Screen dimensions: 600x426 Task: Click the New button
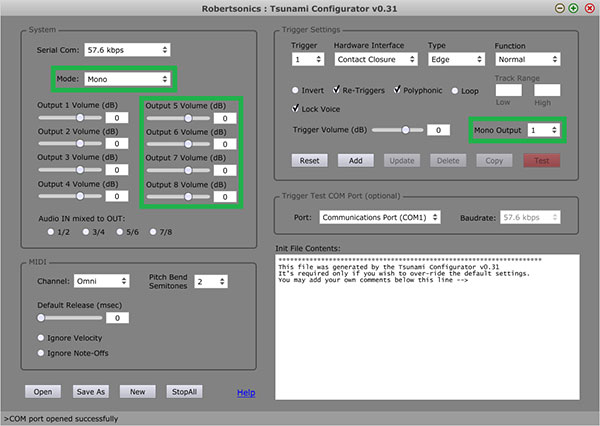pos(137,392)
